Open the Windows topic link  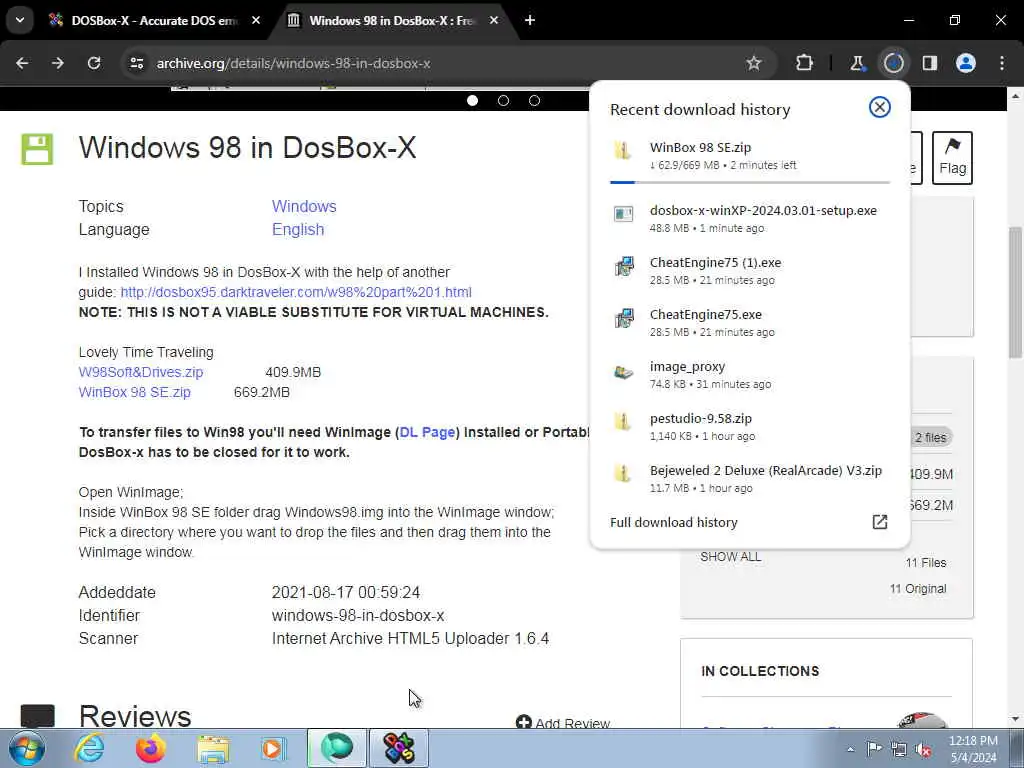[304, 206]
